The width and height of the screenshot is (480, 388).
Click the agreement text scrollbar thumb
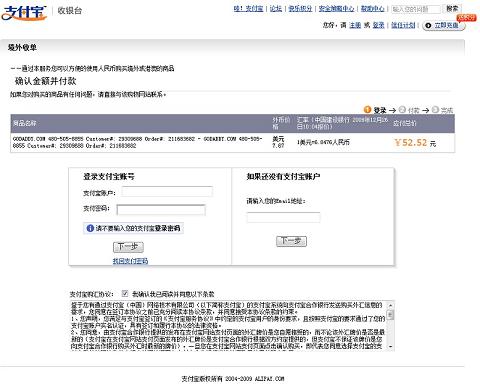tap(391, 314)
